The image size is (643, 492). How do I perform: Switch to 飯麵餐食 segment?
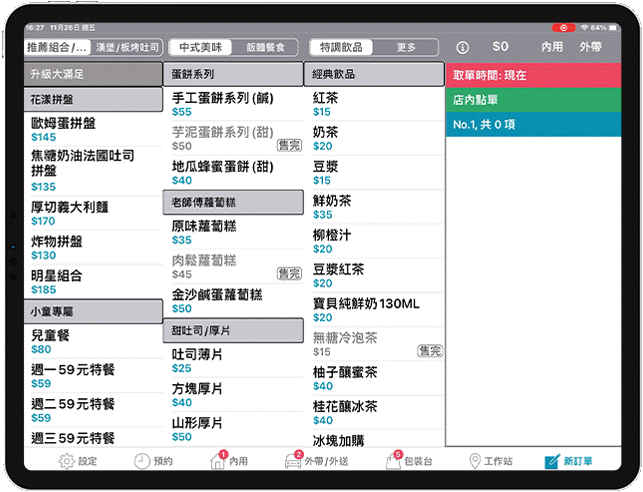(266, 47)
